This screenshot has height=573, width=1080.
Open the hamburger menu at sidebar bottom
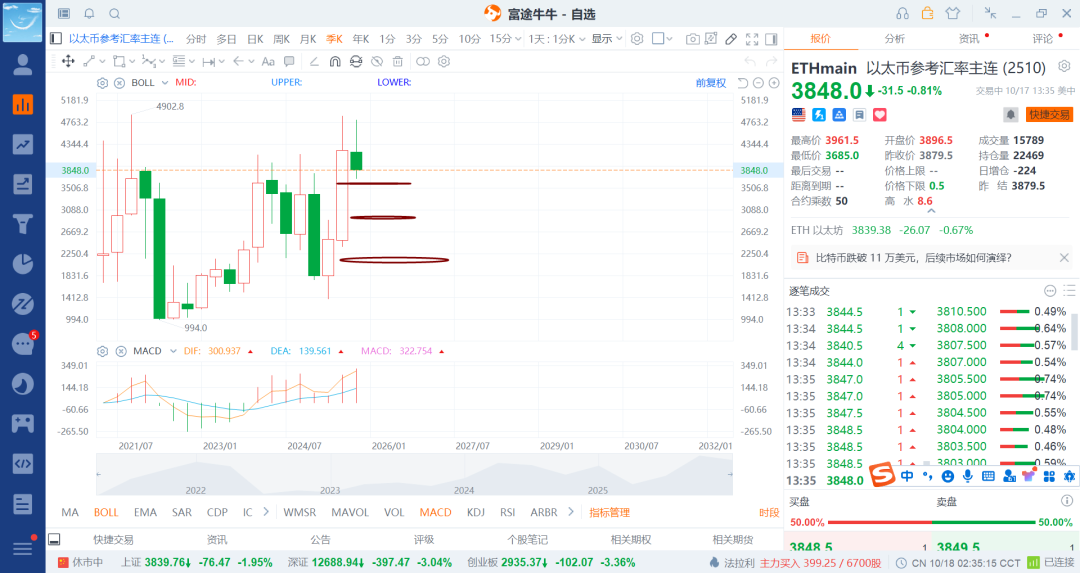[x=23, y=547]
